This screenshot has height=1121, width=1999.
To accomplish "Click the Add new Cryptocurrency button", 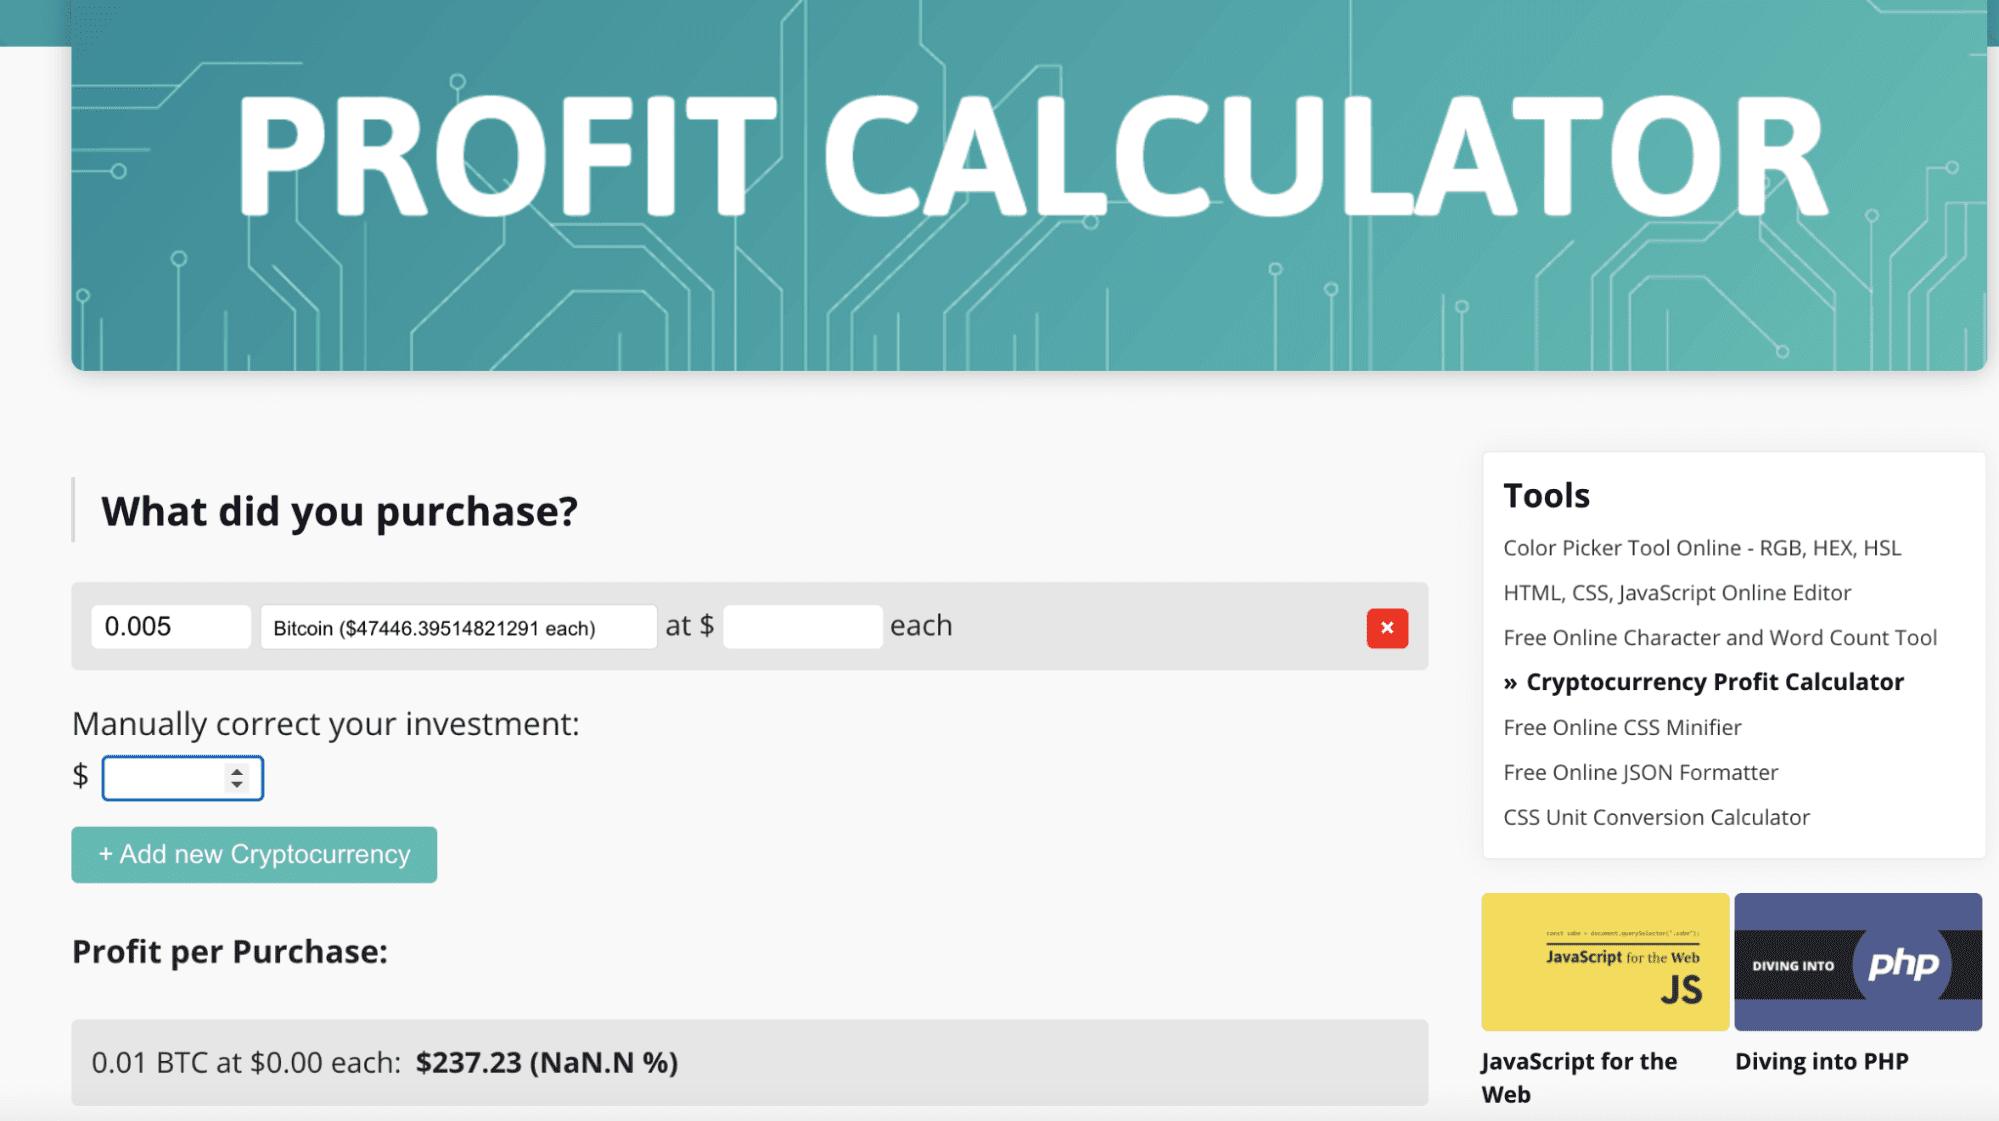I will 254,853.
